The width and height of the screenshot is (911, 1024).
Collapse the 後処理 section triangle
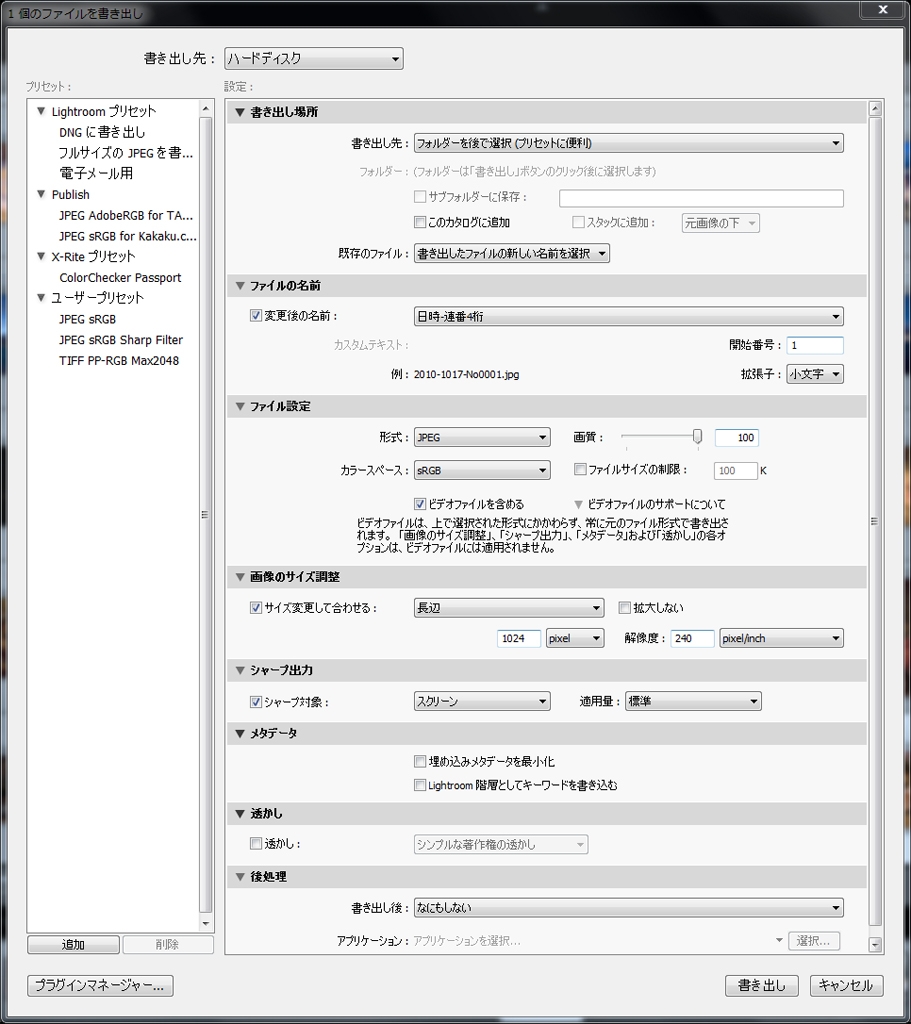click(239, 877)
